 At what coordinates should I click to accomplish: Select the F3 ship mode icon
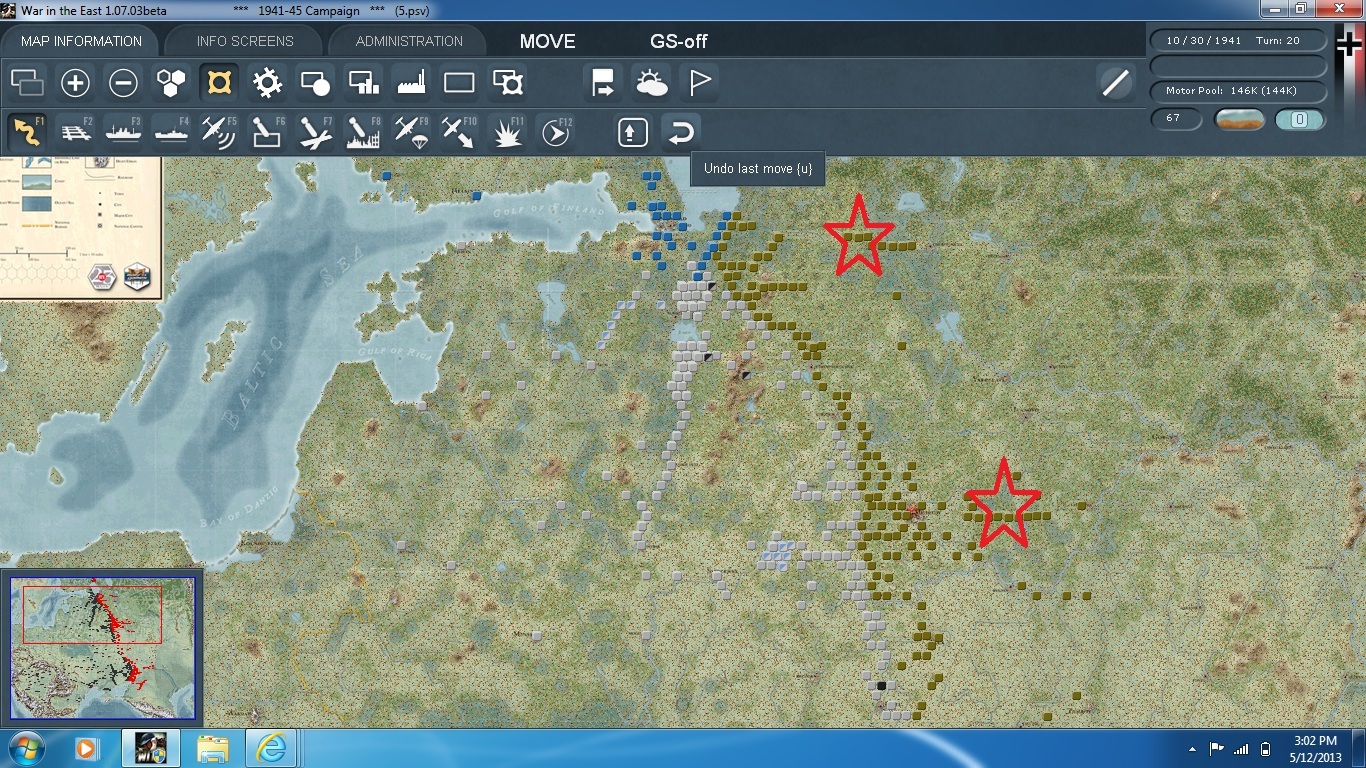123,132
